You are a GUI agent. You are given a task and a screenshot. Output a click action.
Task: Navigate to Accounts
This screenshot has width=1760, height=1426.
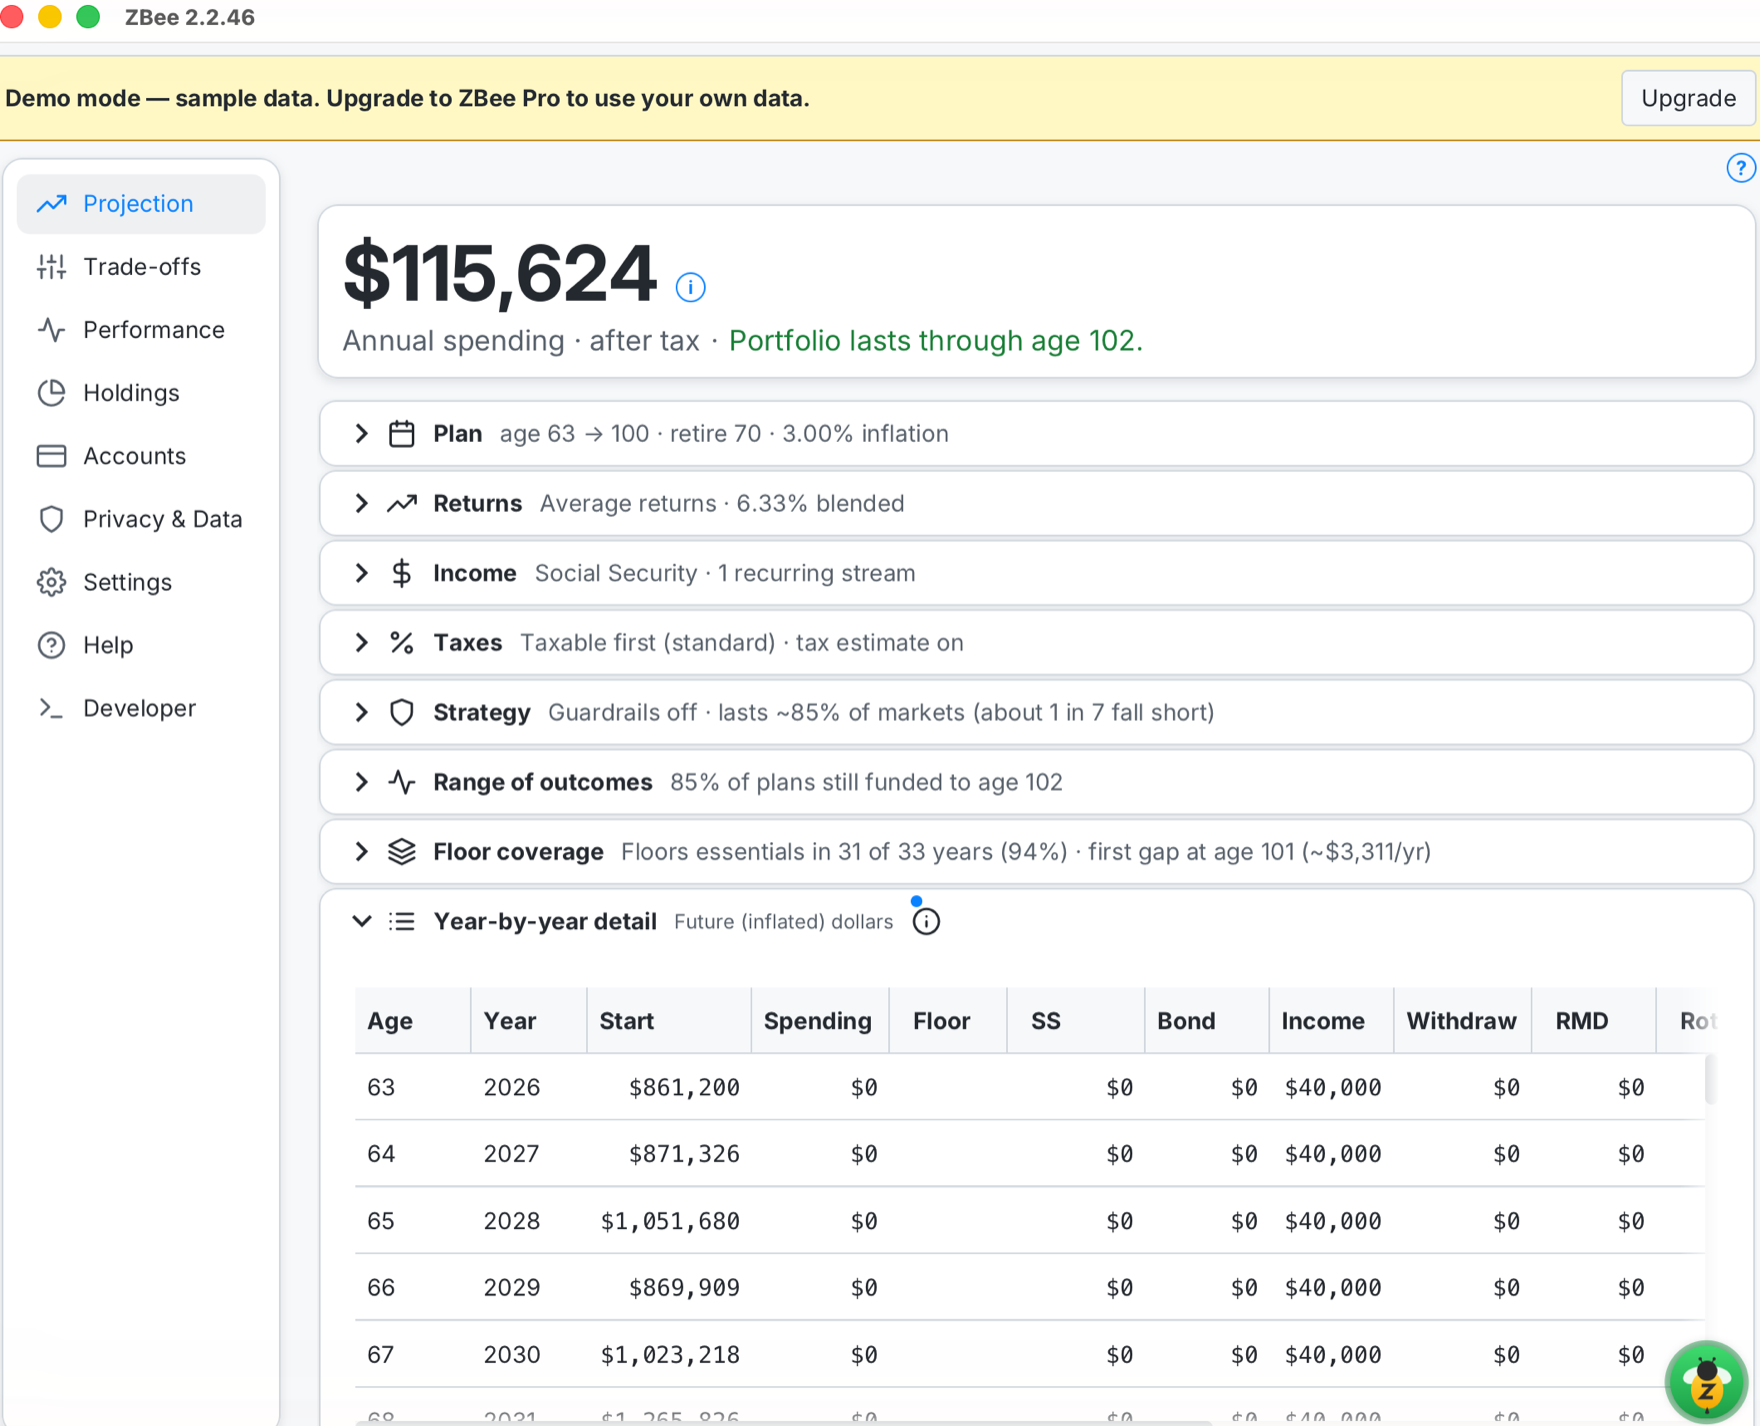click(x=141, y=456)
